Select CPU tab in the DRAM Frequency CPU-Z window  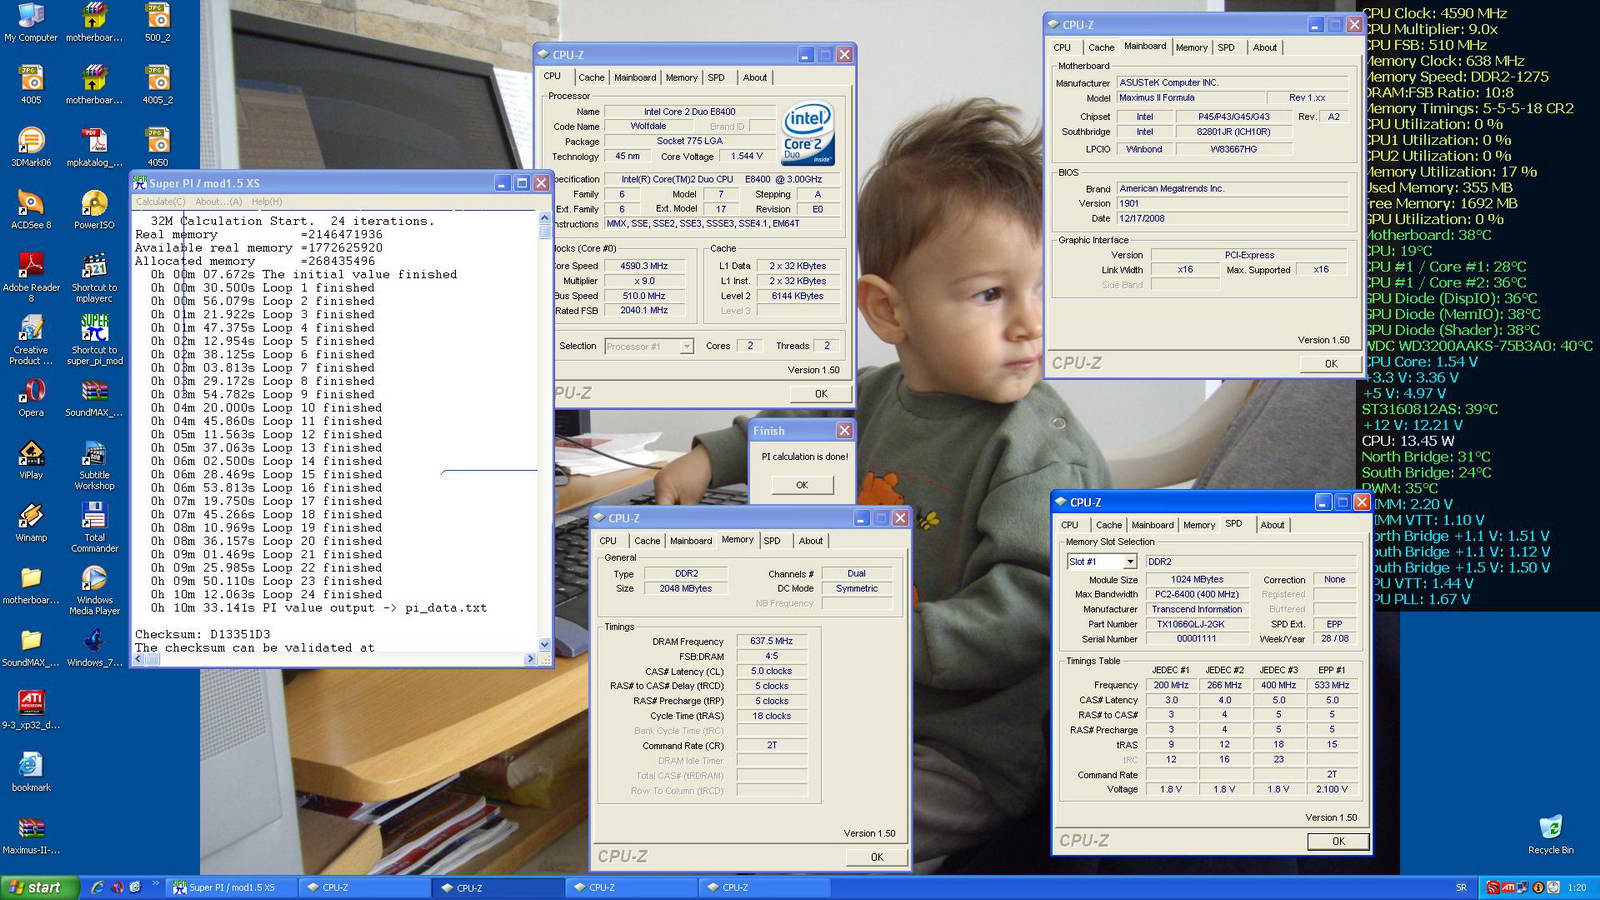point(608,541)
